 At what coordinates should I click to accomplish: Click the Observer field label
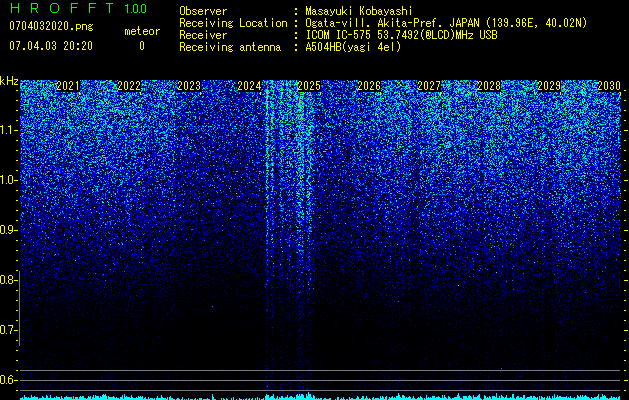(x=203, y=11)
